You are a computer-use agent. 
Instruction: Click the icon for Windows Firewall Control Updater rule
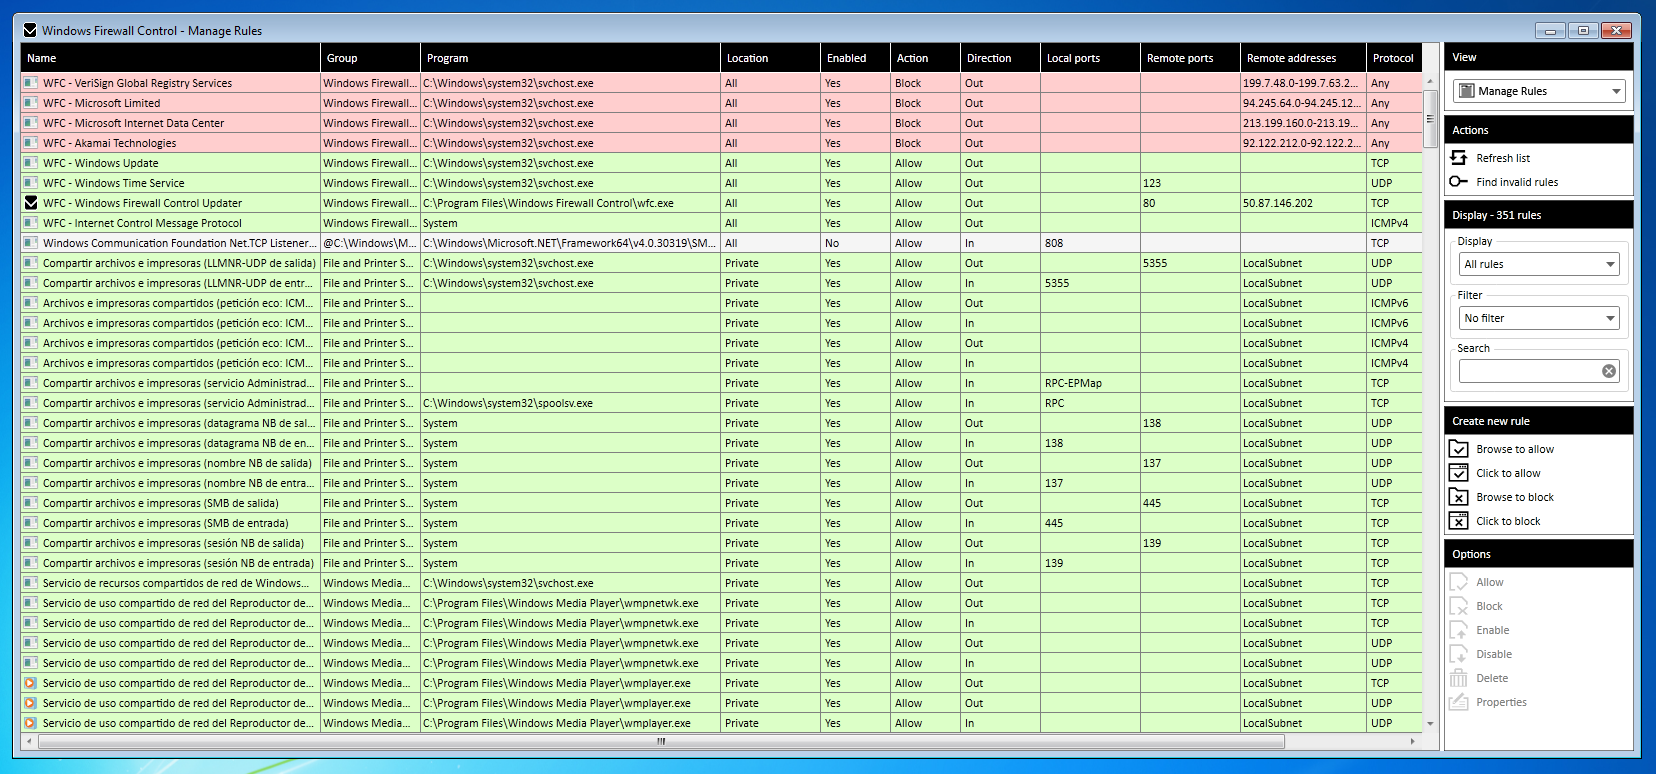pyautogui.click(x=31, y=203)
